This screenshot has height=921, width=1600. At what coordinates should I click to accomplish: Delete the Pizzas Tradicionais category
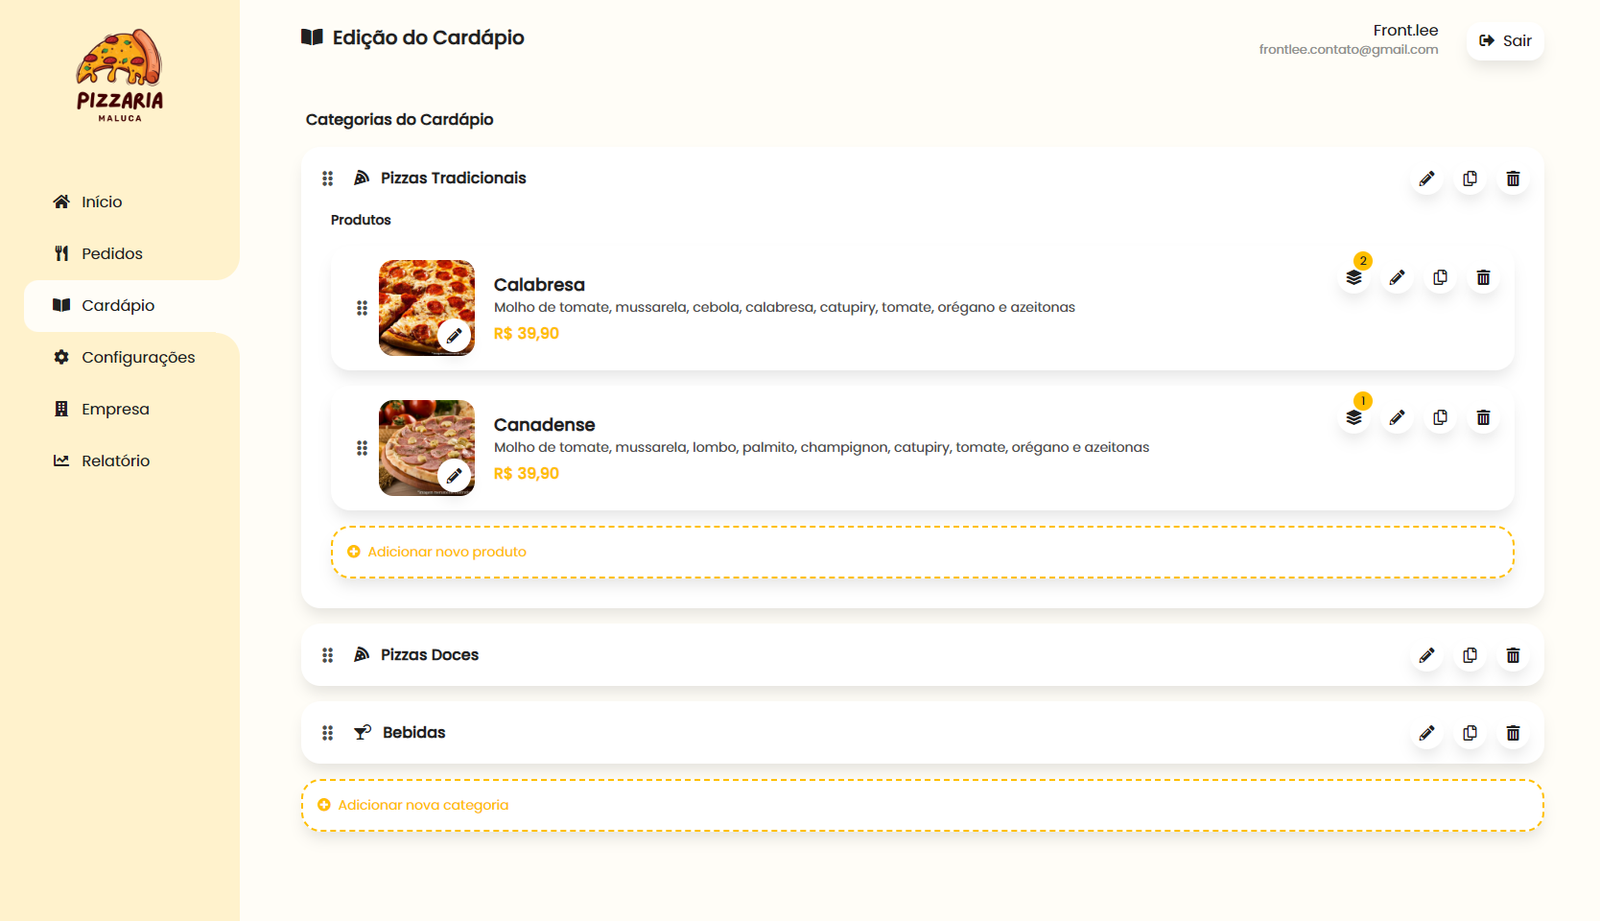pos(1513,178)
